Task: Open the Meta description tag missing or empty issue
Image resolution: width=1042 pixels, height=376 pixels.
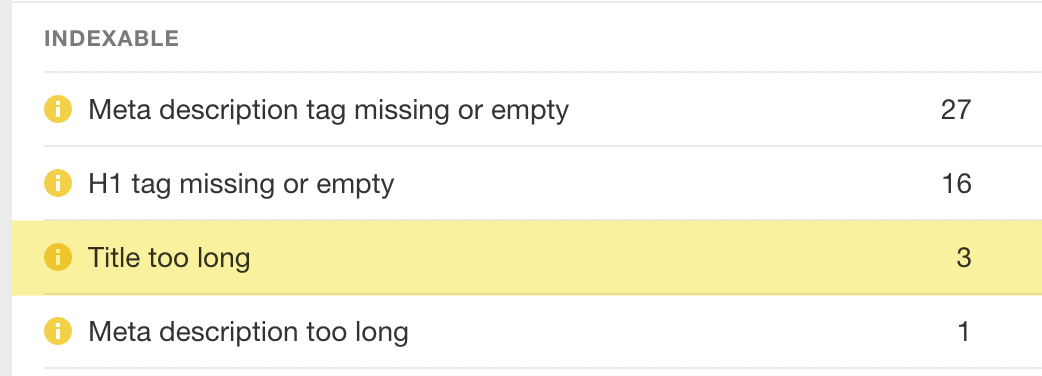Action: [x=328, y=110]
